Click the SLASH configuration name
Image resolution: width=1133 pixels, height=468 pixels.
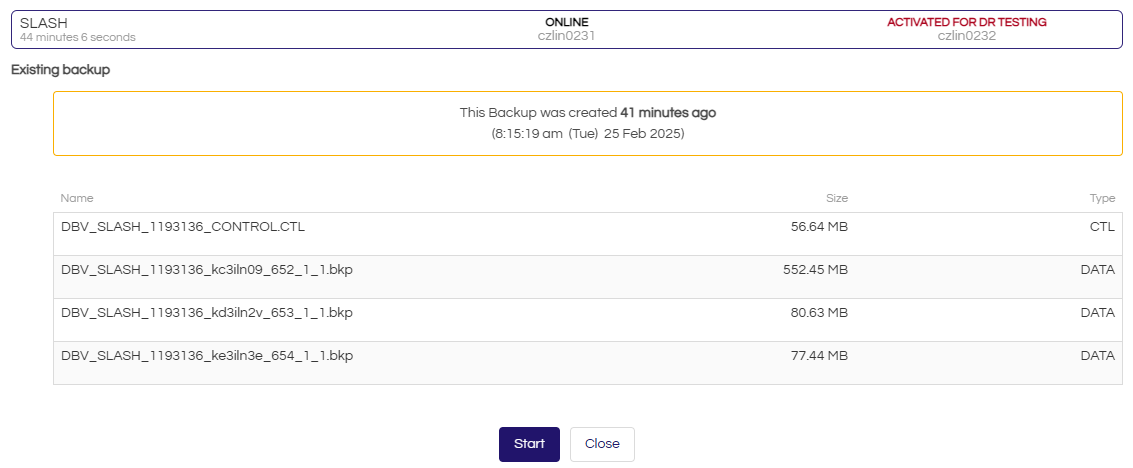click(x=44, y=22)
